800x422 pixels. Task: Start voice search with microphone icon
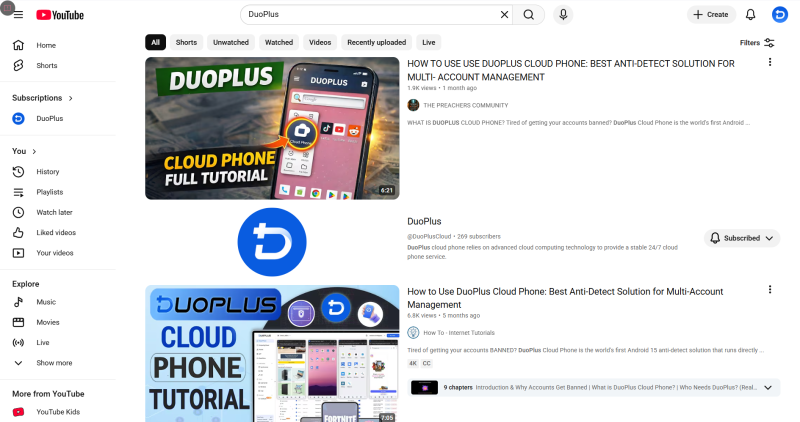[563, 14]
